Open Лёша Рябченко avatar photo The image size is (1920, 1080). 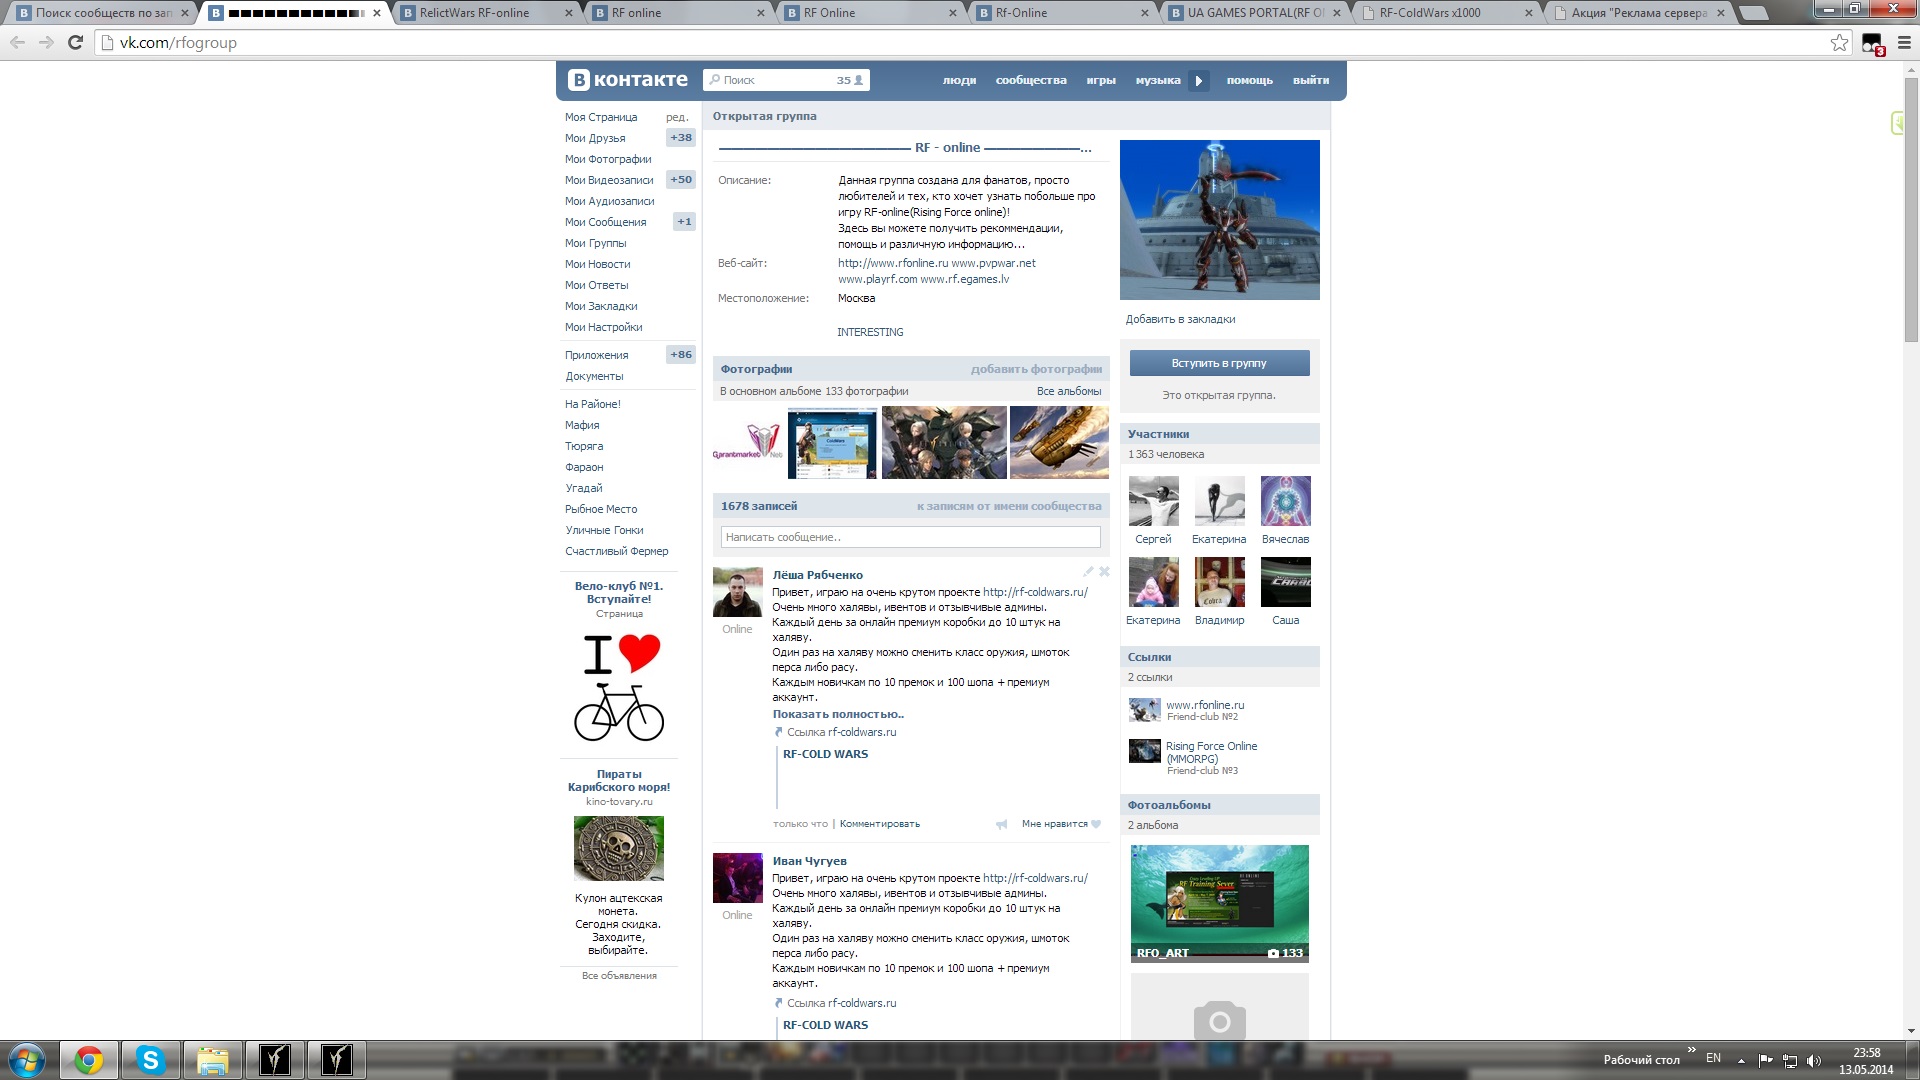(x=737, y=592)
